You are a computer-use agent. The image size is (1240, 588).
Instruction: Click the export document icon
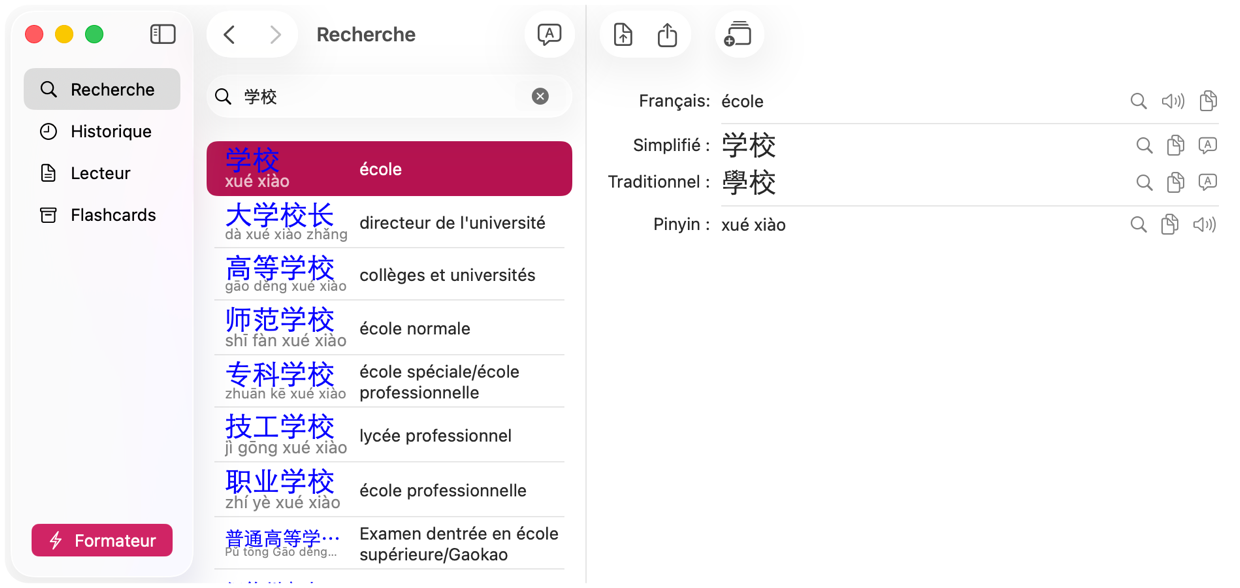[x=623, y=35]
